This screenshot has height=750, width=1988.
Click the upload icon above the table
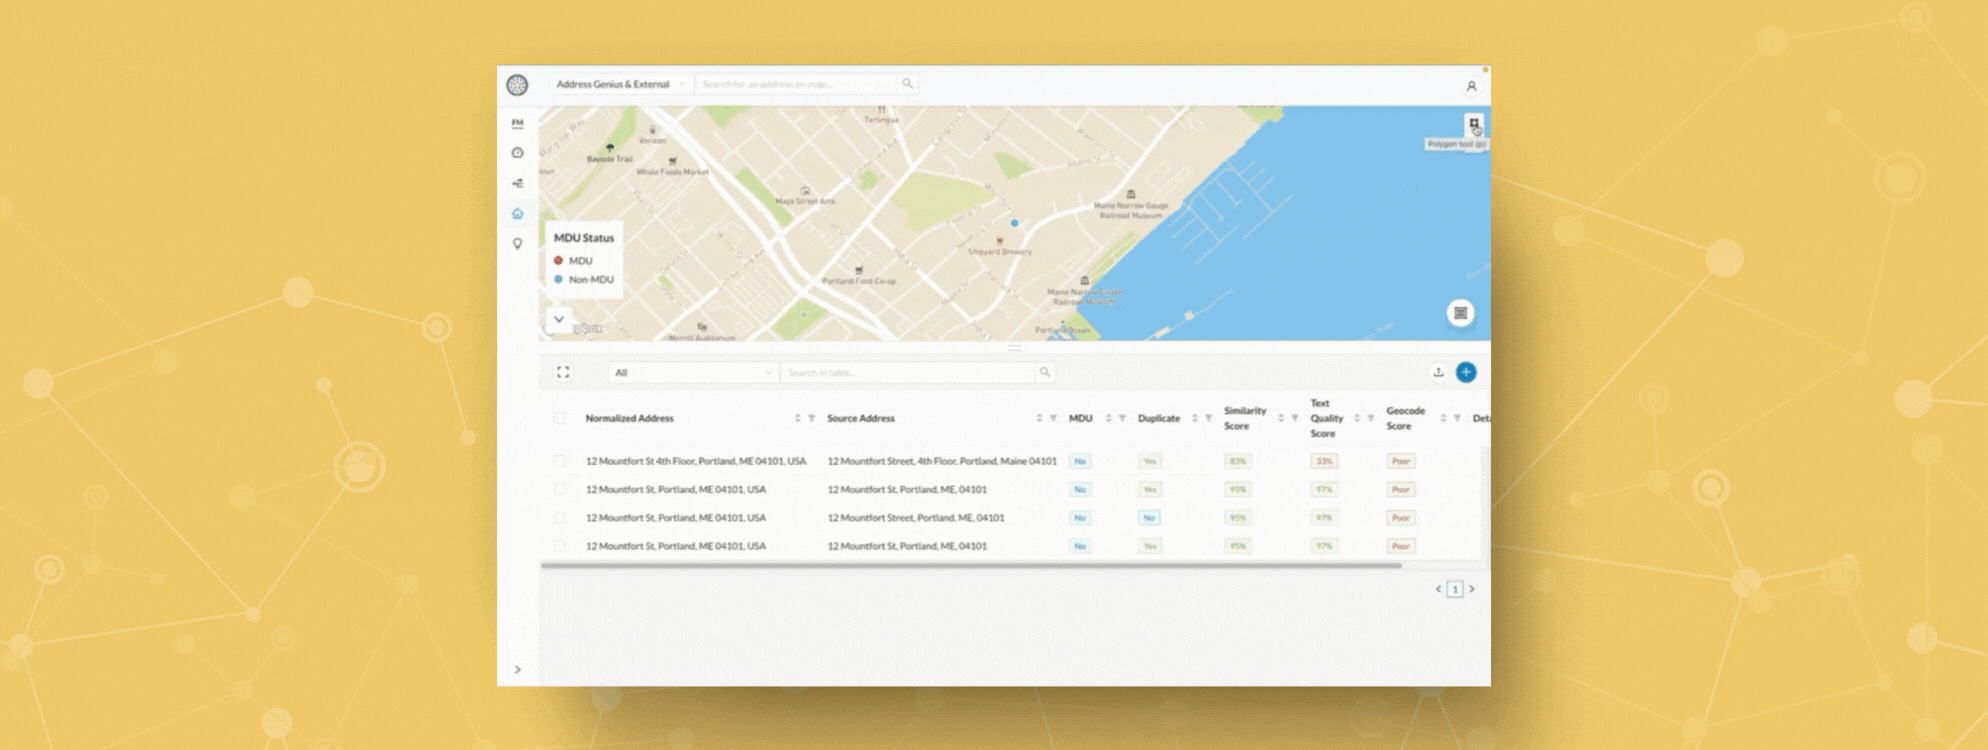click(x=1438, y=372)
